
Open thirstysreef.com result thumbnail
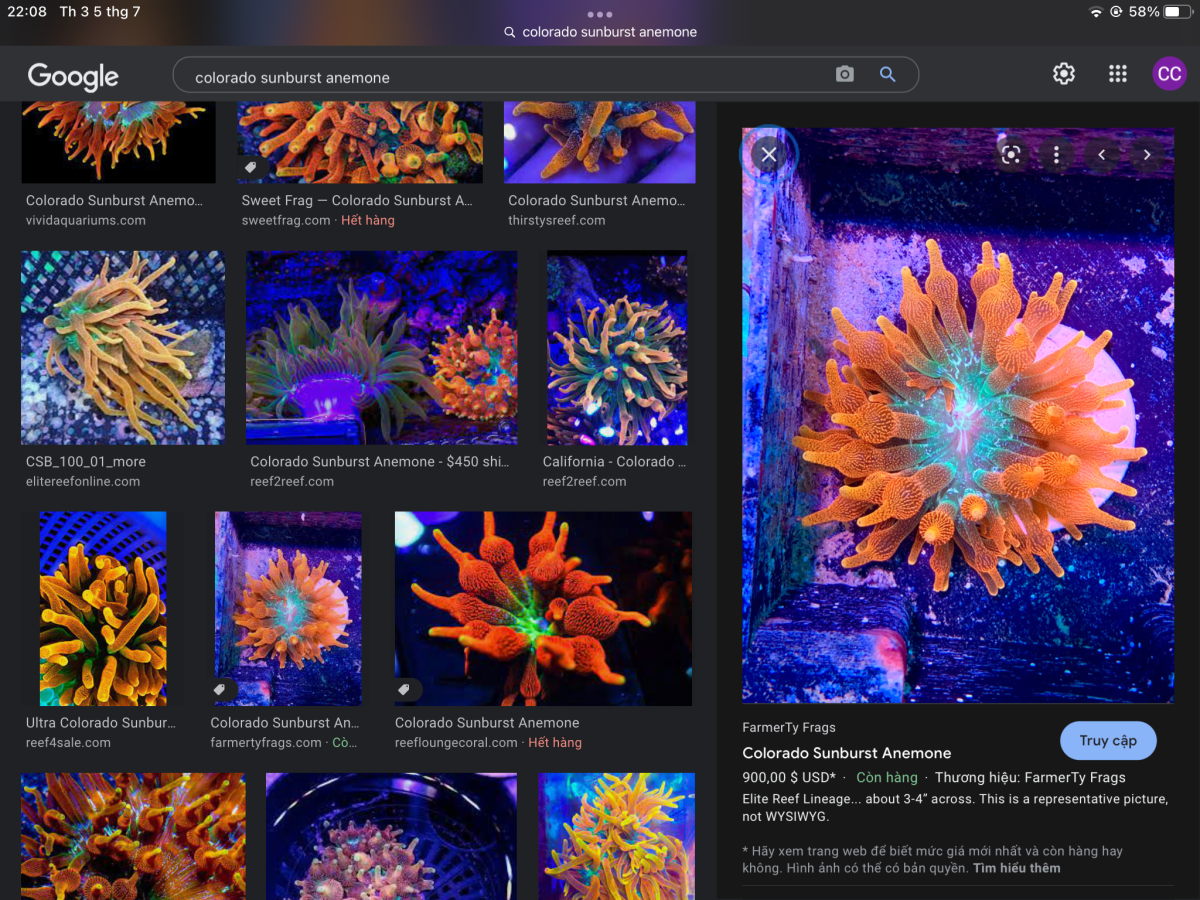tap(600, 142)
